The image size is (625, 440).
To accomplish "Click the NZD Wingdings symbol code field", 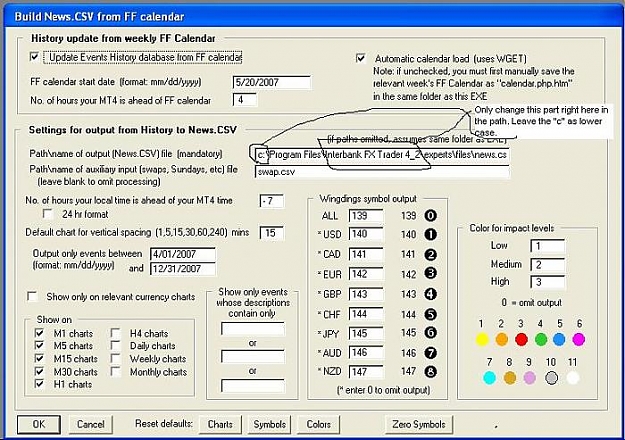I will [x=366, y=372].
